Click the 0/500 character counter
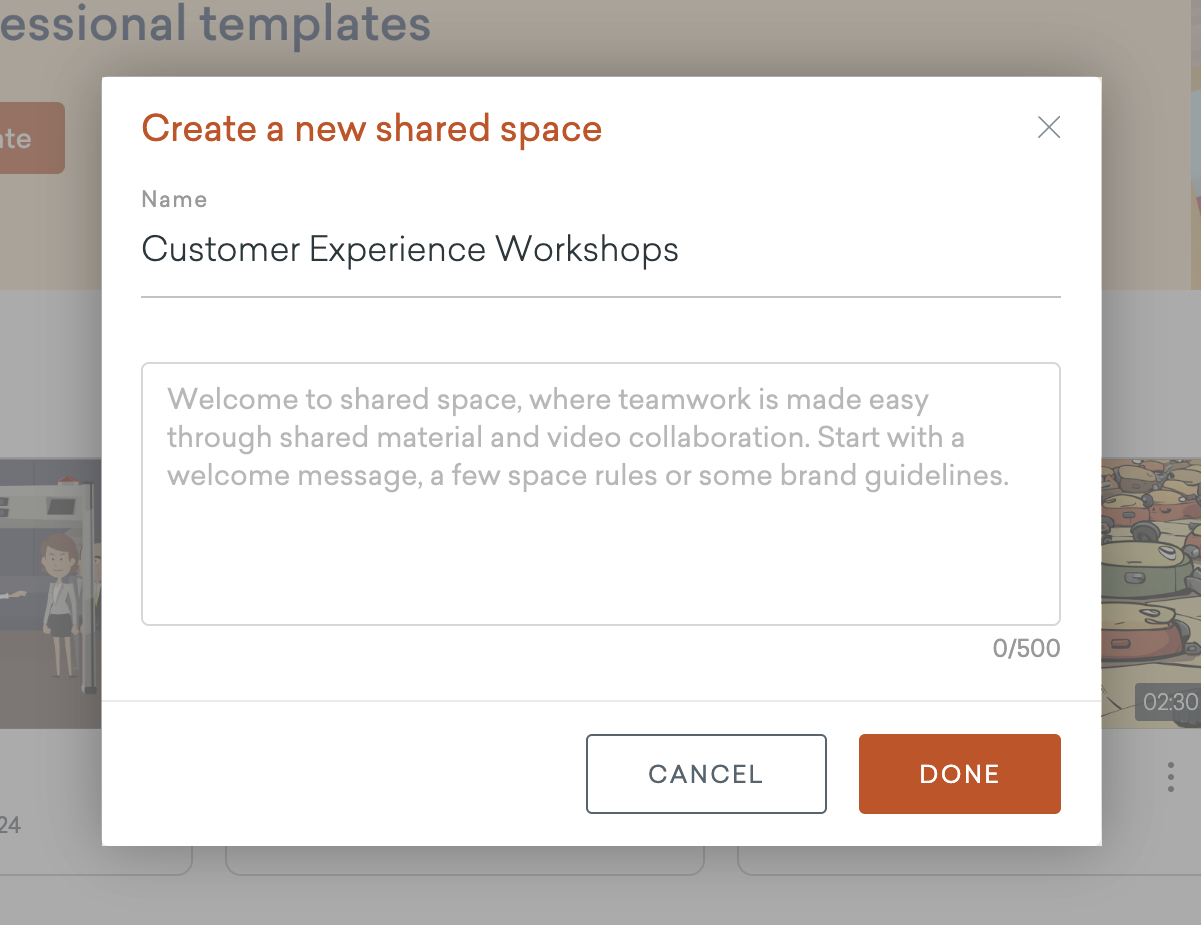This screenshot has height=925, width=1201. point(1026,649)
